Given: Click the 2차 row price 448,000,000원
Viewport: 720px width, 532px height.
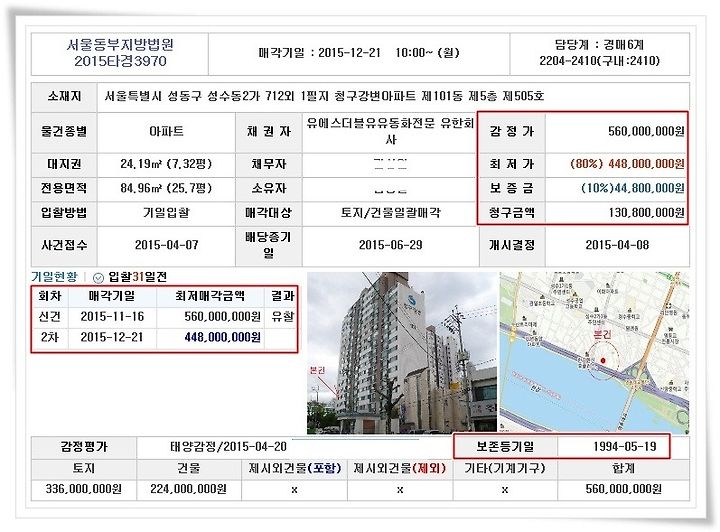Looking at the screenshot, I should [223, 337].
